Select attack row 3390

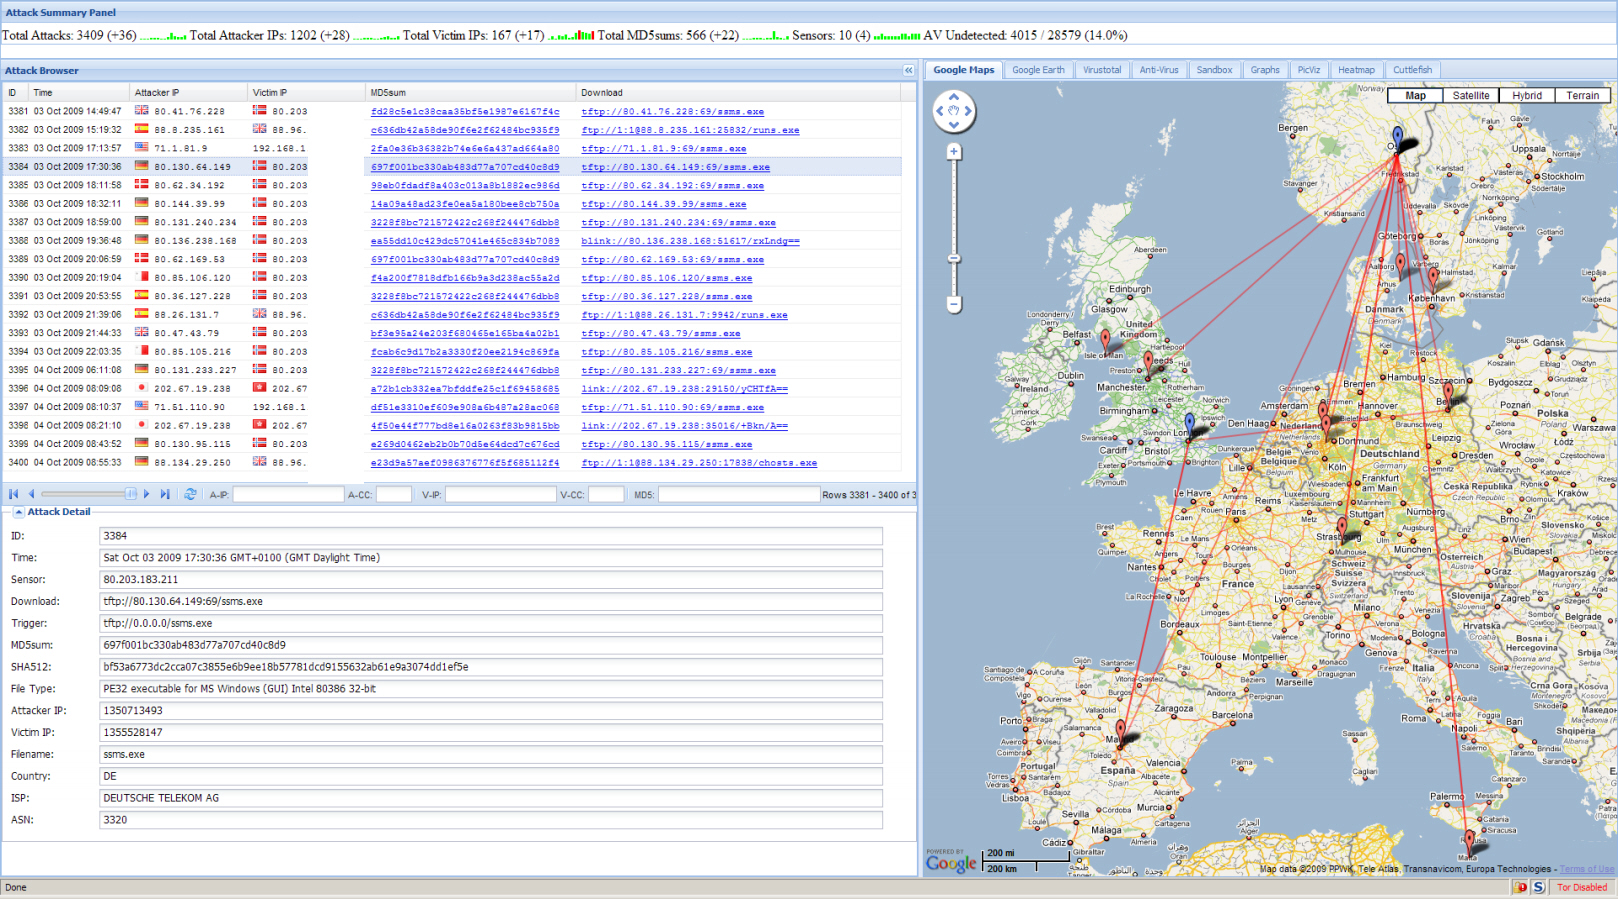click(x=452, y=278)
